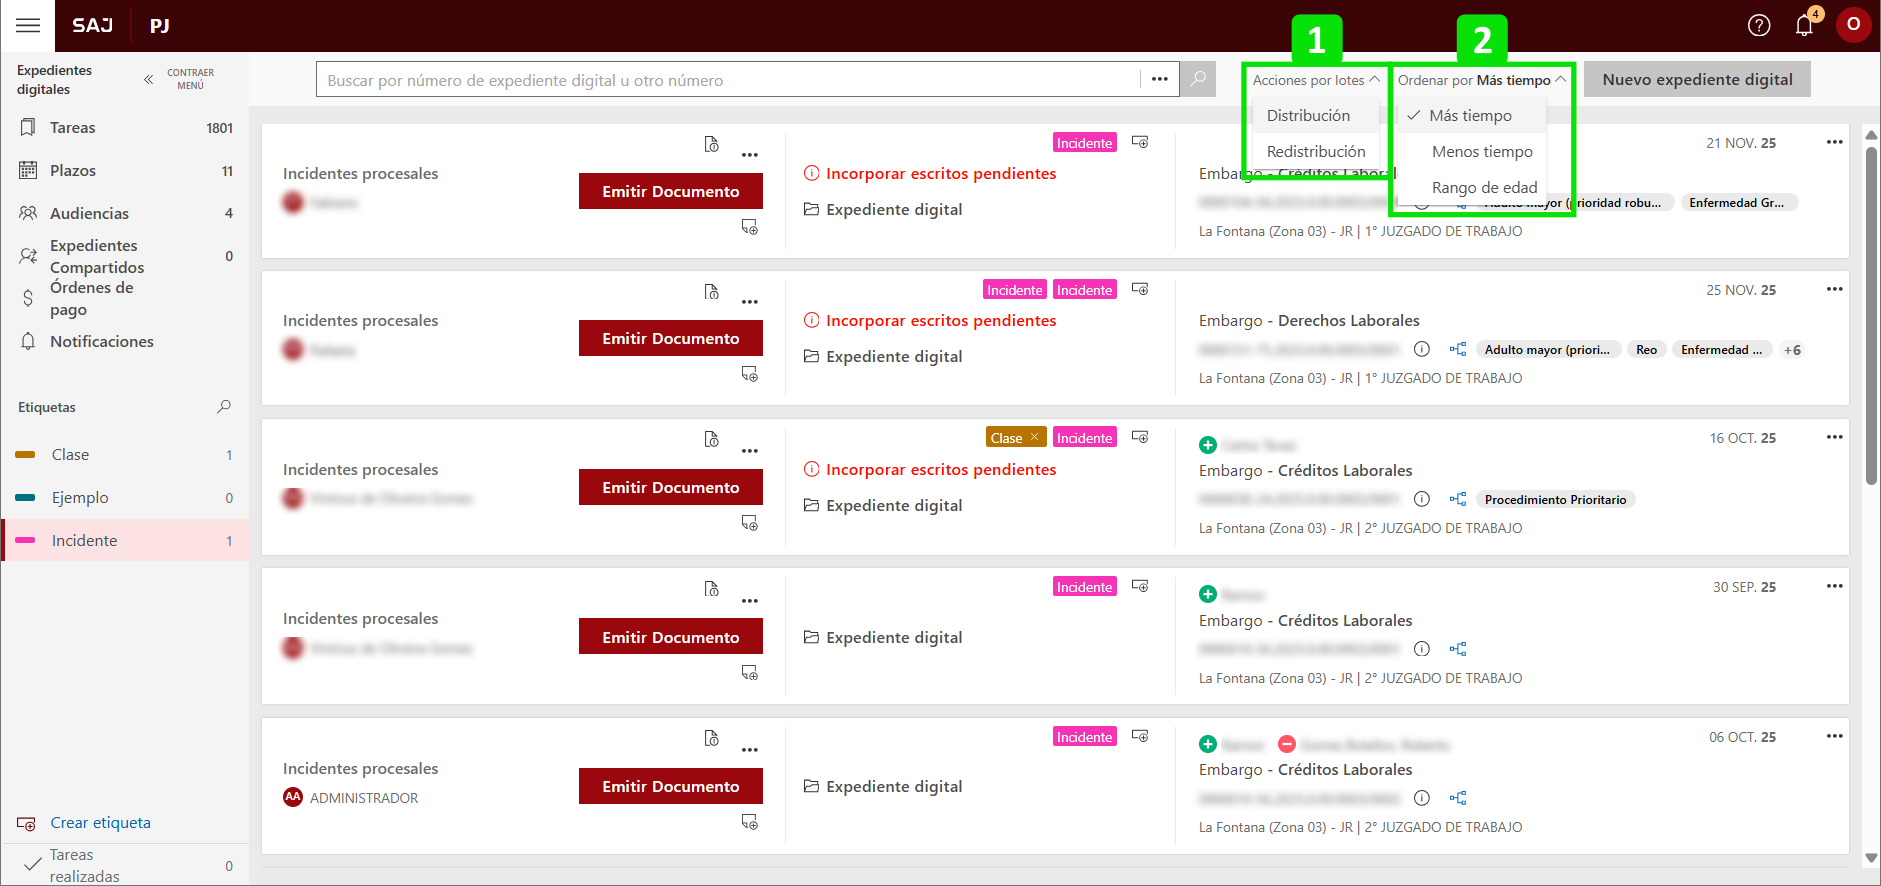This screenshot has width=1881, height=886.
Task: Choose Distribución from batch actions menu
Action: click(1308, 116)
